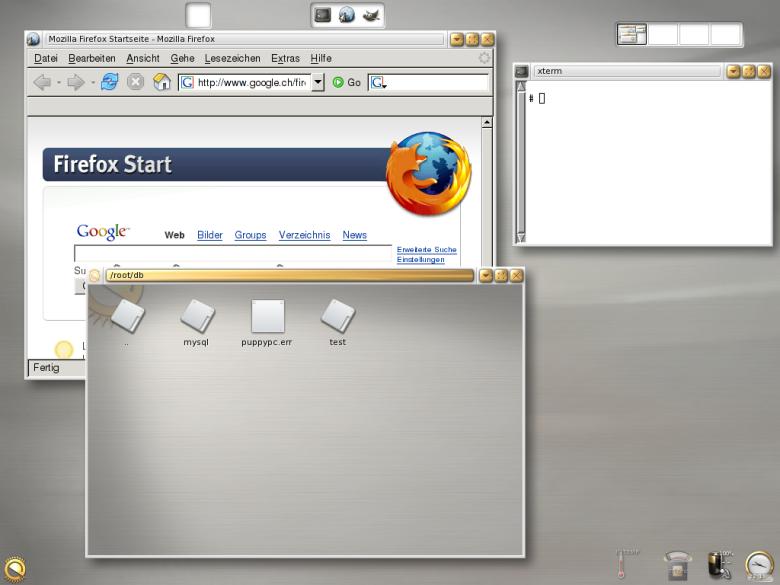Open the test folder
Image resolution: width=780 pixels, height=585 pixels.
click(x=338, y=322)
